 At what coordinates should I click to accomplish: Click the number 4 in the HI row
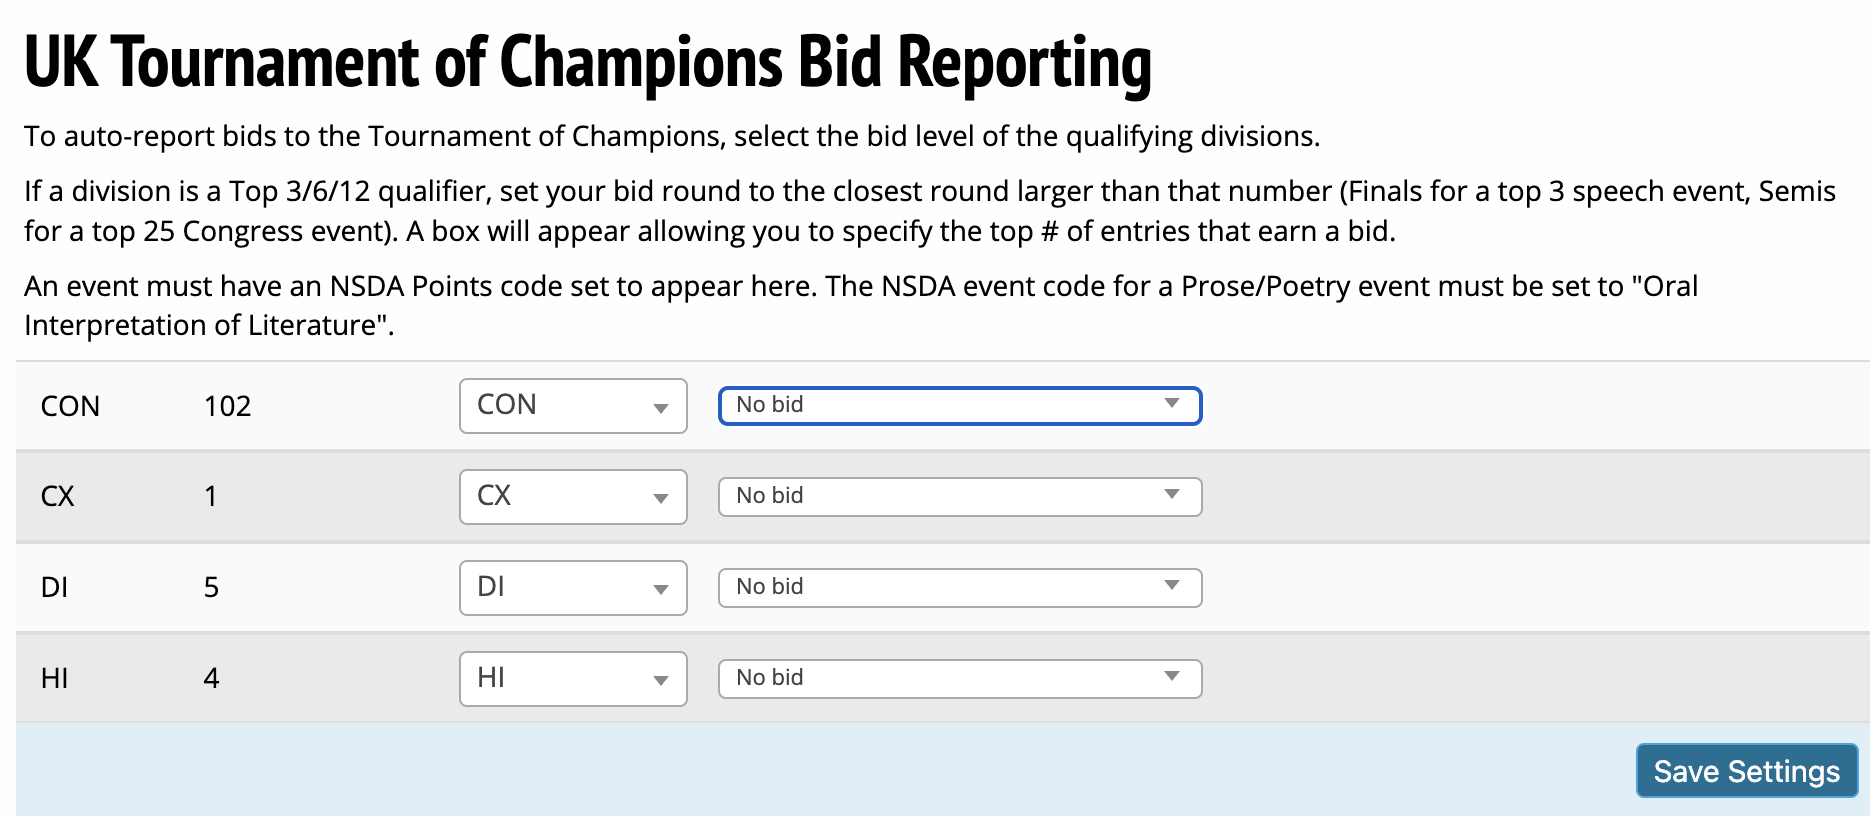pos(211,679)
